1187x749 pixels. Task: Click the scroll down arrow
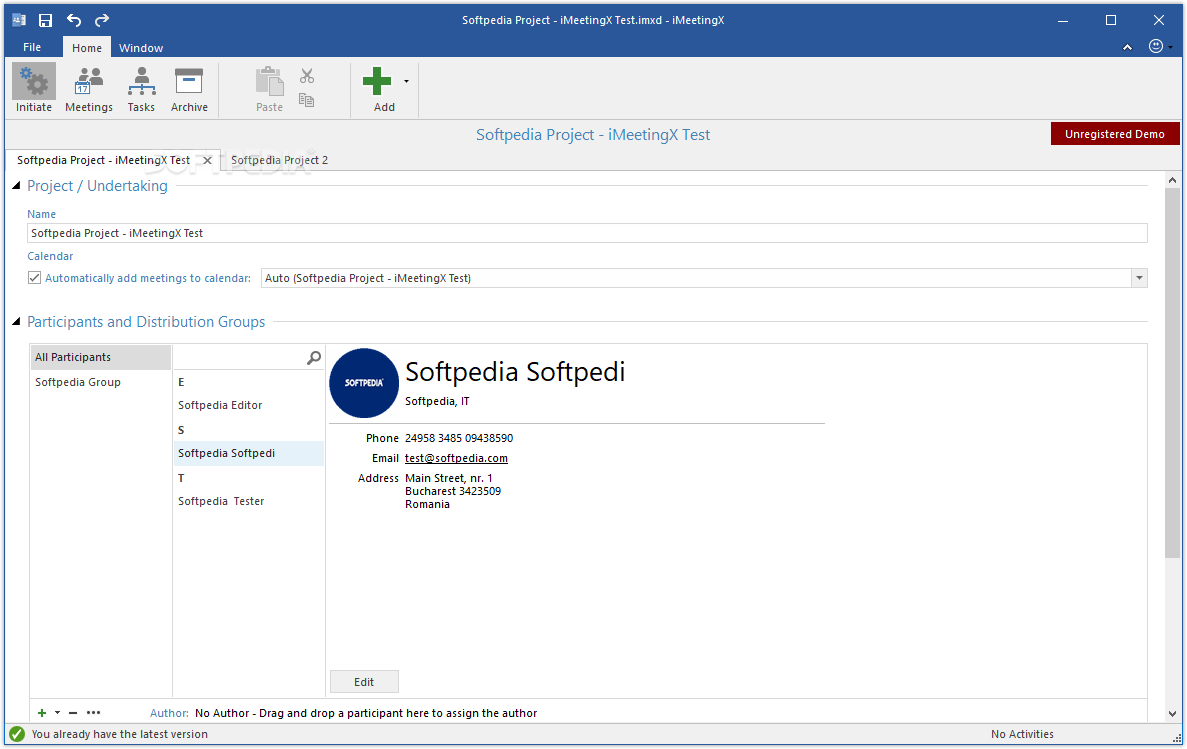(x=1172, y=713)
